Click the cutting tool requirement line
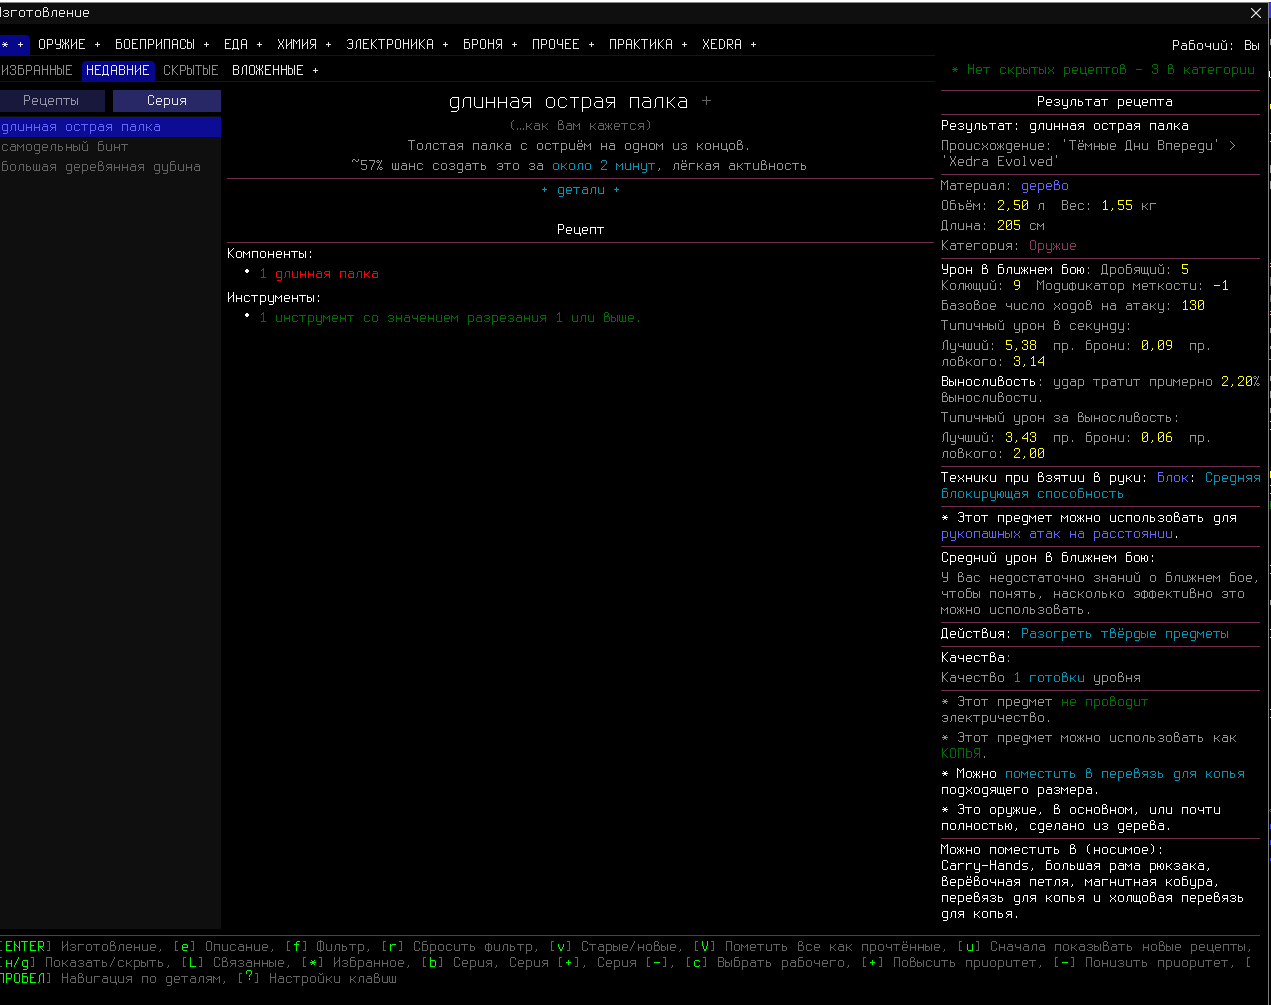This screenshot has width=1271, height=1005. point(450,318)
